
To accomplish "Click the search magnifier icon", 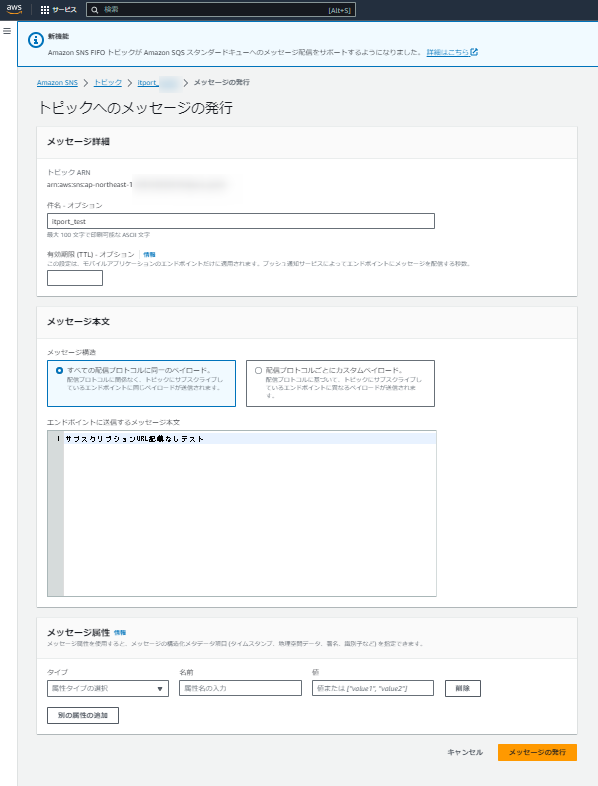I will 95,10.
